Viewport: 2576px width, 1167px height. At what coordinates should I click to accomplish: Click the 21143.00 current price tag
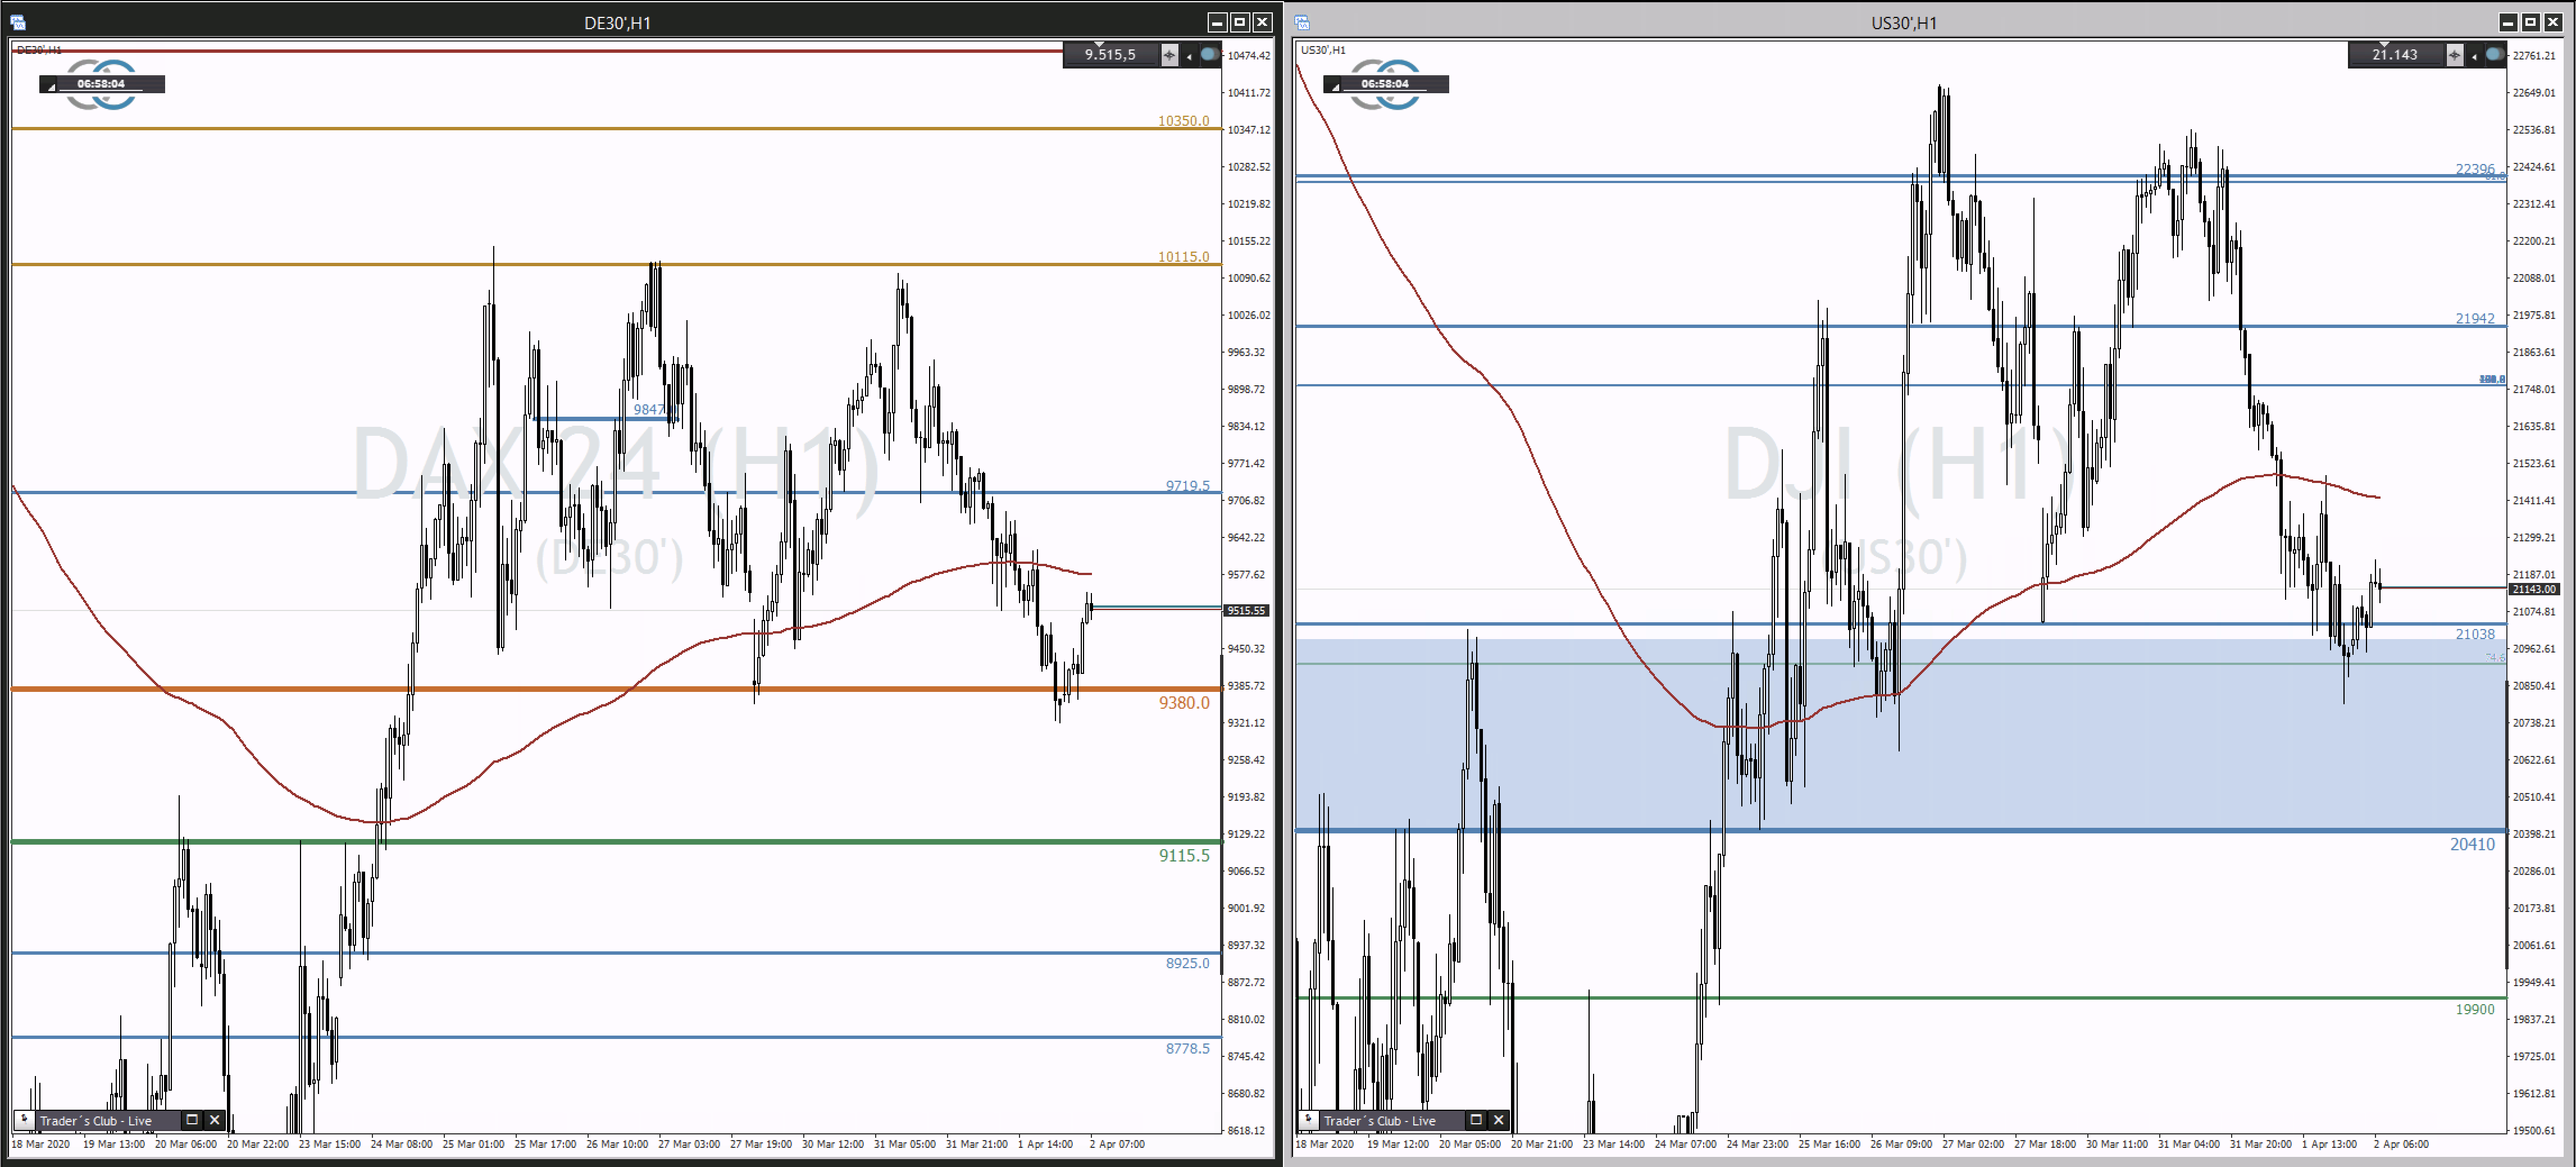coord(2534,589)
